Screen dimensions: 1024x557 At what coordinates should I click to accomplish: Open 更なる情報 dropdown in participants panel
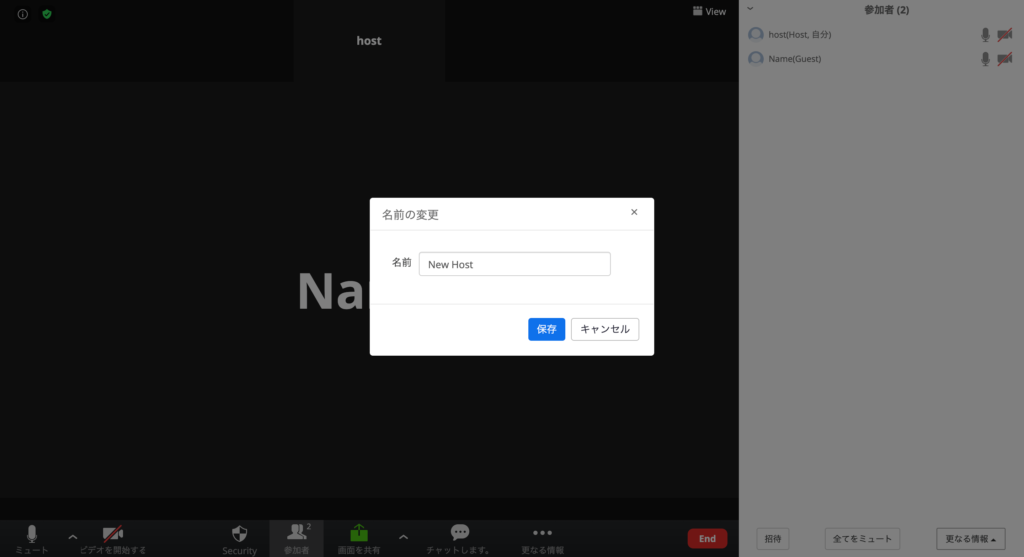coord(970,539)
